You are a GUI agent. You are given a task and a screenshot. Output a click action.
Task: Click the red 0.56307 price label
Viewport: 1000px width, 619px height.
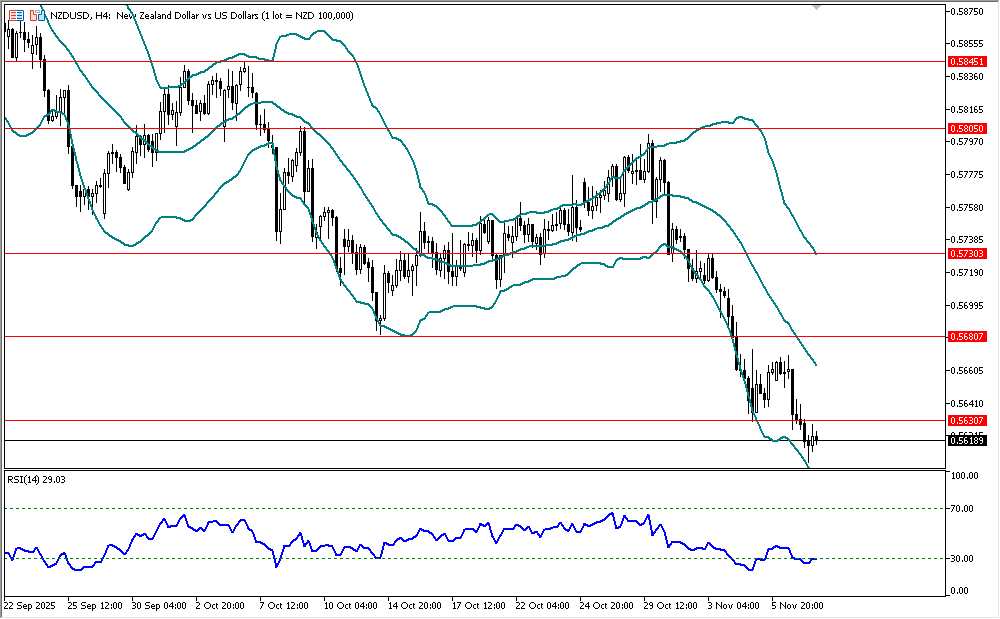tap(967, 421)
